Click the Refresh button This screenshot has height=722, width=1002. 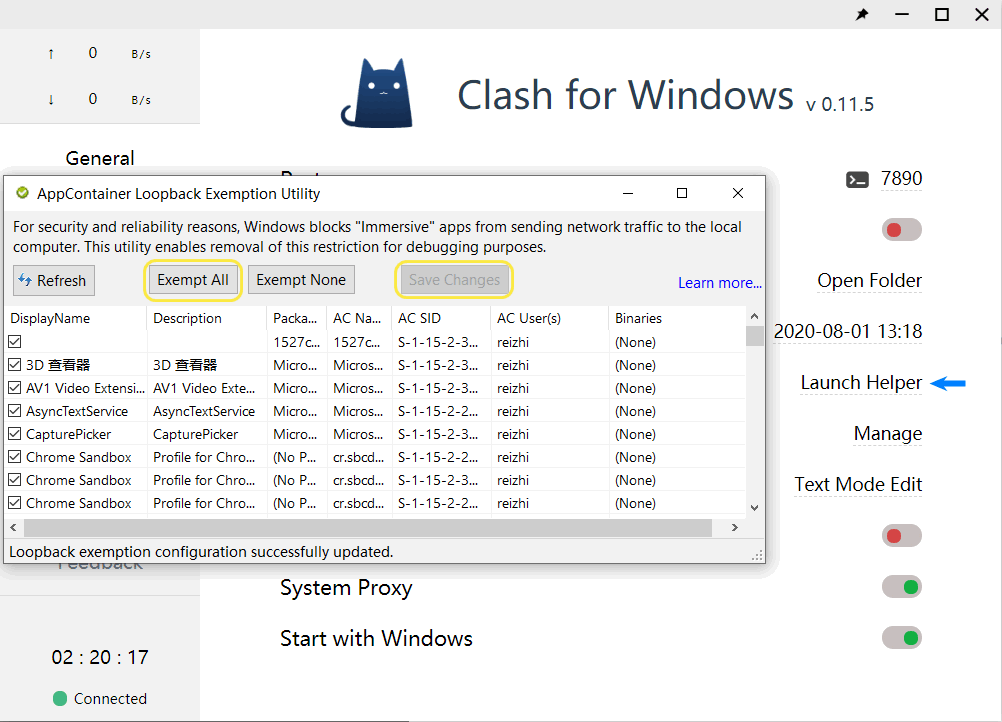[54, 281]
